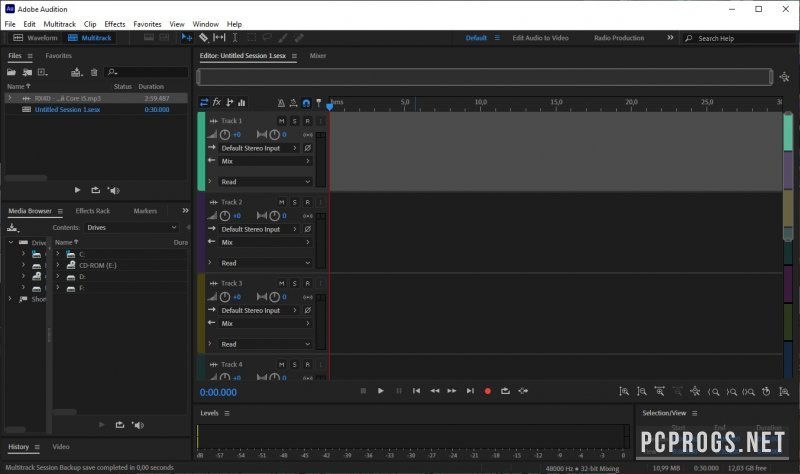The image size is (800, 474).
Task: Click the Files panel search field
Action: click(146, 72)
